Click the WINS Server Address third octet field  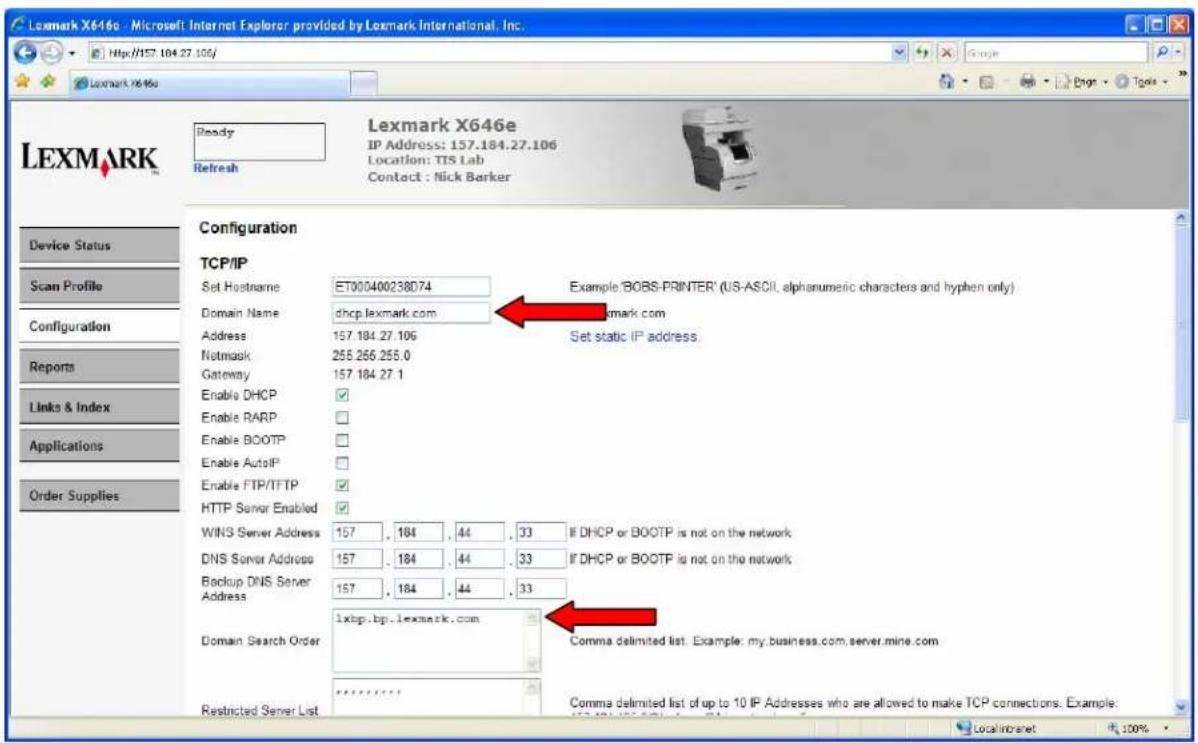click(480, 533)
